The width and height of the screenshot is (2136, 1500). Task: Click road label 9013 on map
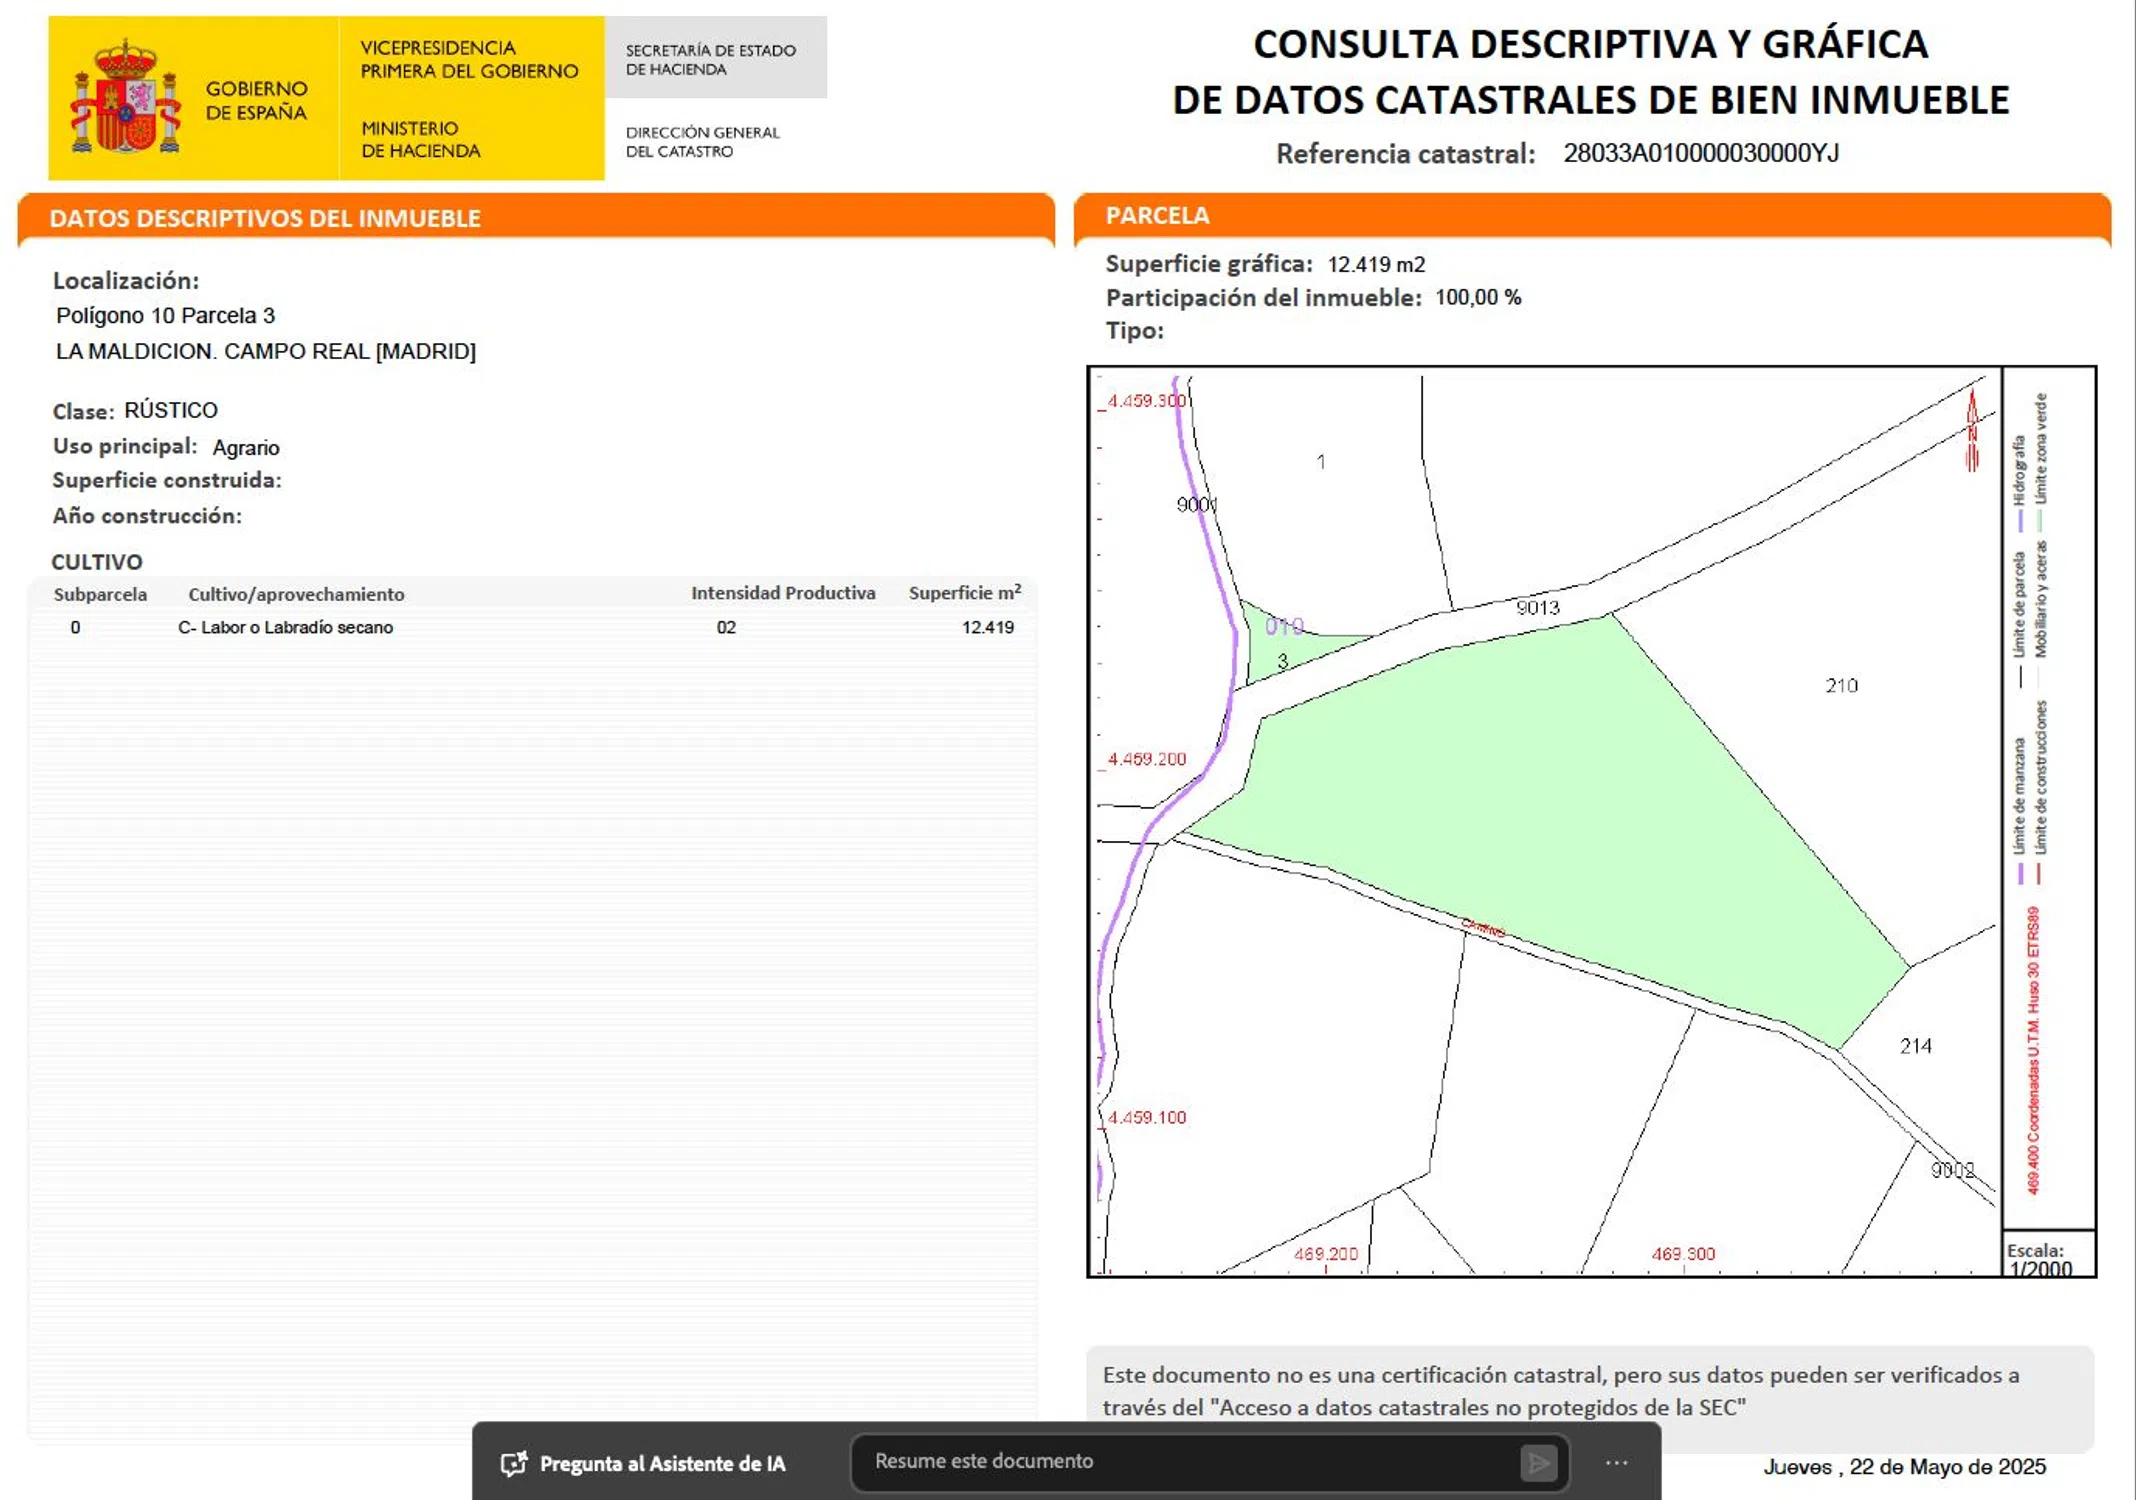(1537, 607)
